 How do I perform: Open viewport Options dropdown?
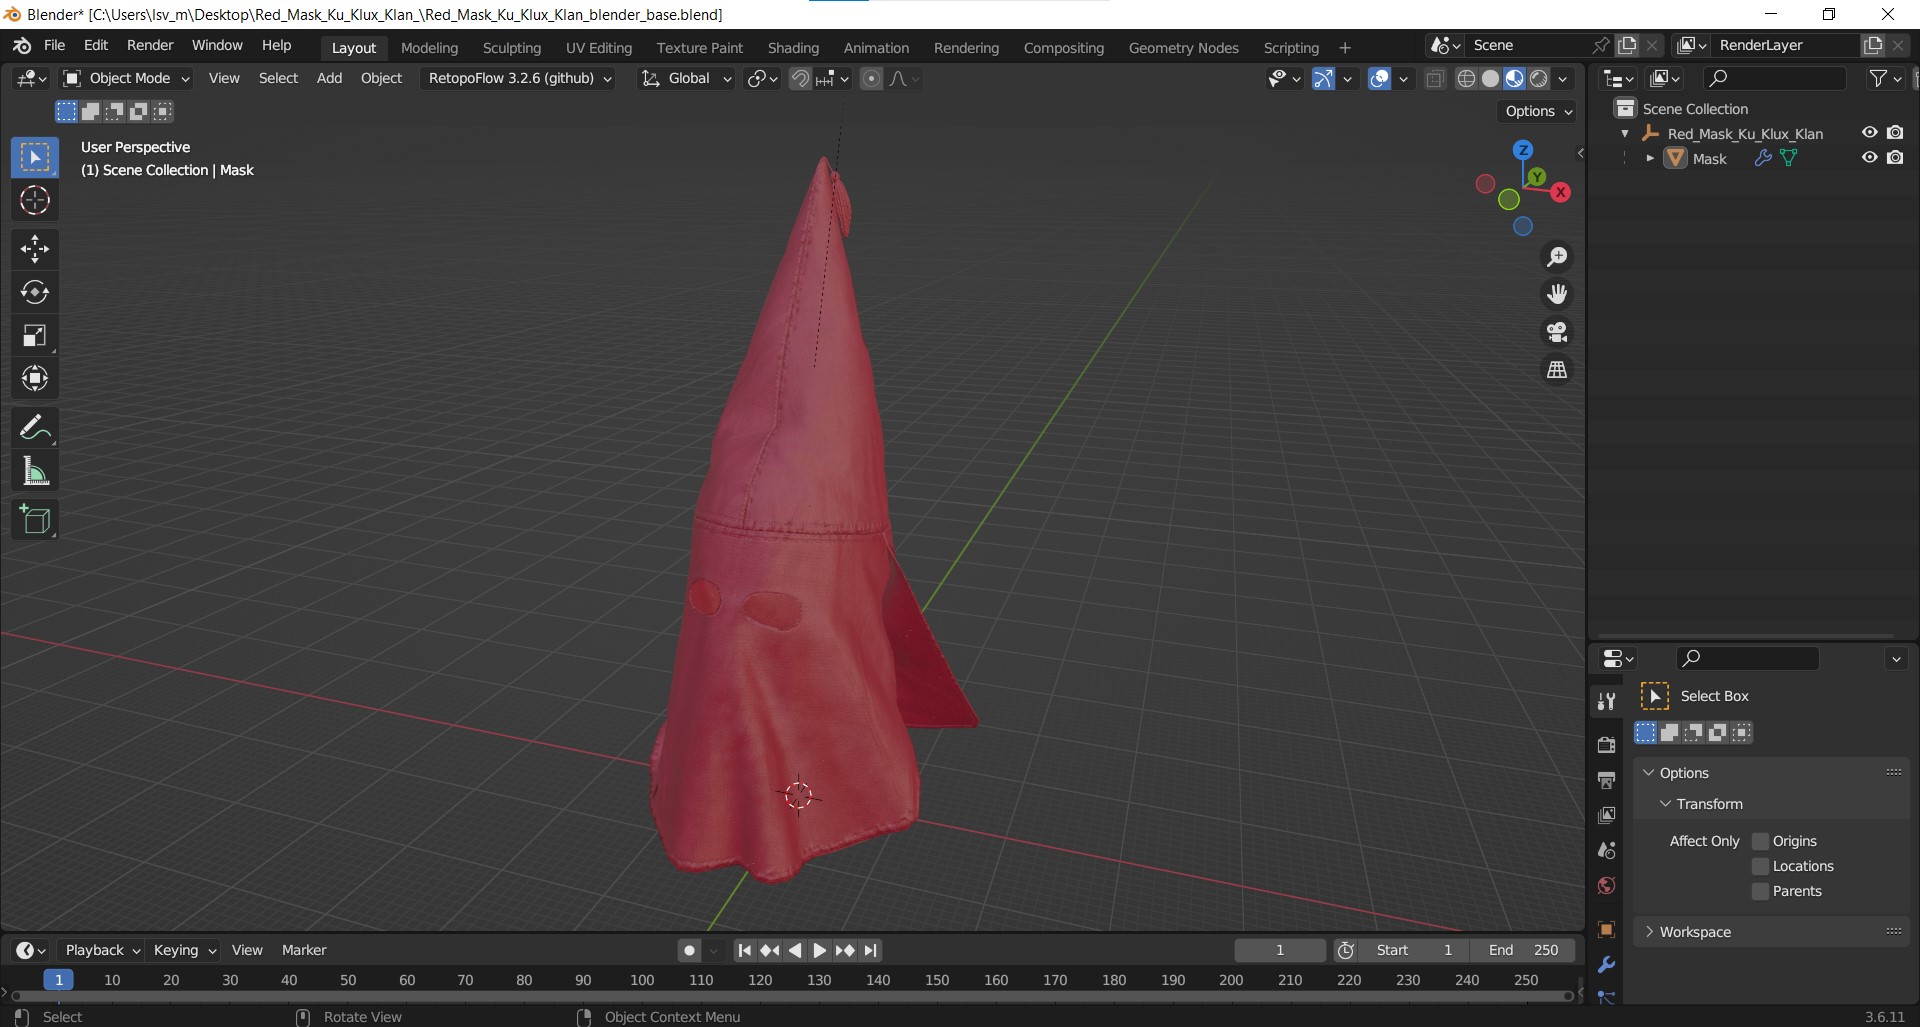(1538, 111)
